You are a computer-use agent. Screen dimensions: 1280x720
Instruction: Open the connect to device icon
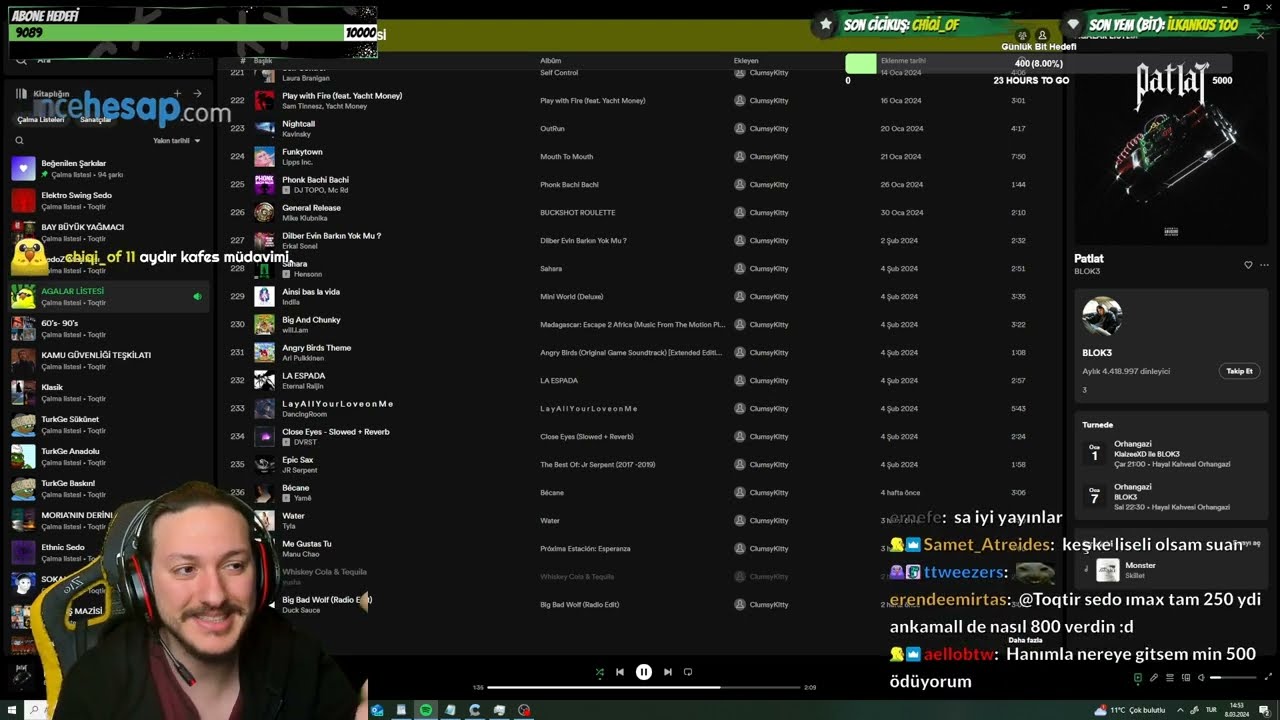coord(1185,678)
